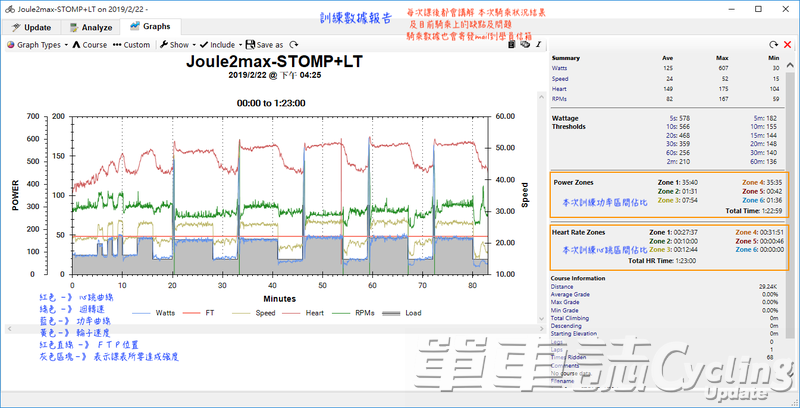Viewport: 800px width, 408px height.
Task: Click the Starting Elevation row
Action: click(665, 334)
